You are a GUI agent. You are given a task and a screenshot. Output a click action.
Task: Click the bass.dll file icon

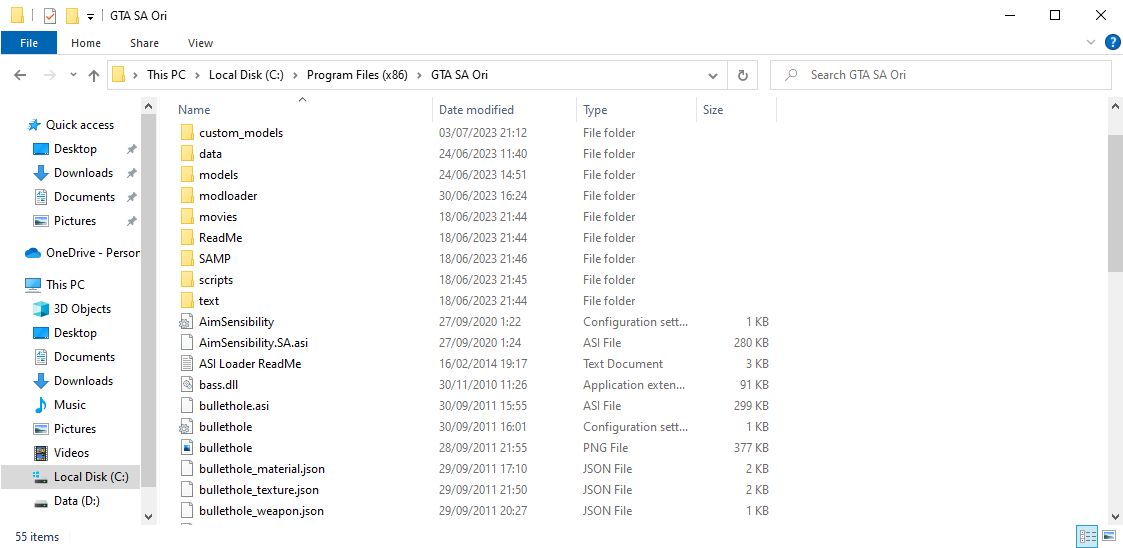(187, 385)
